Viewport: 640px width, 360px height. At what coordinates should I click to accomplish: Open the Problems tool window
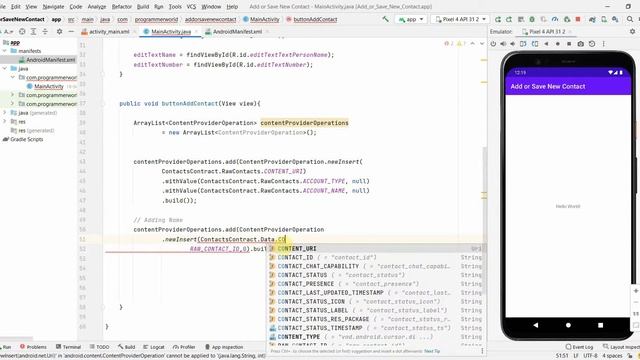[x=33, y=347]
